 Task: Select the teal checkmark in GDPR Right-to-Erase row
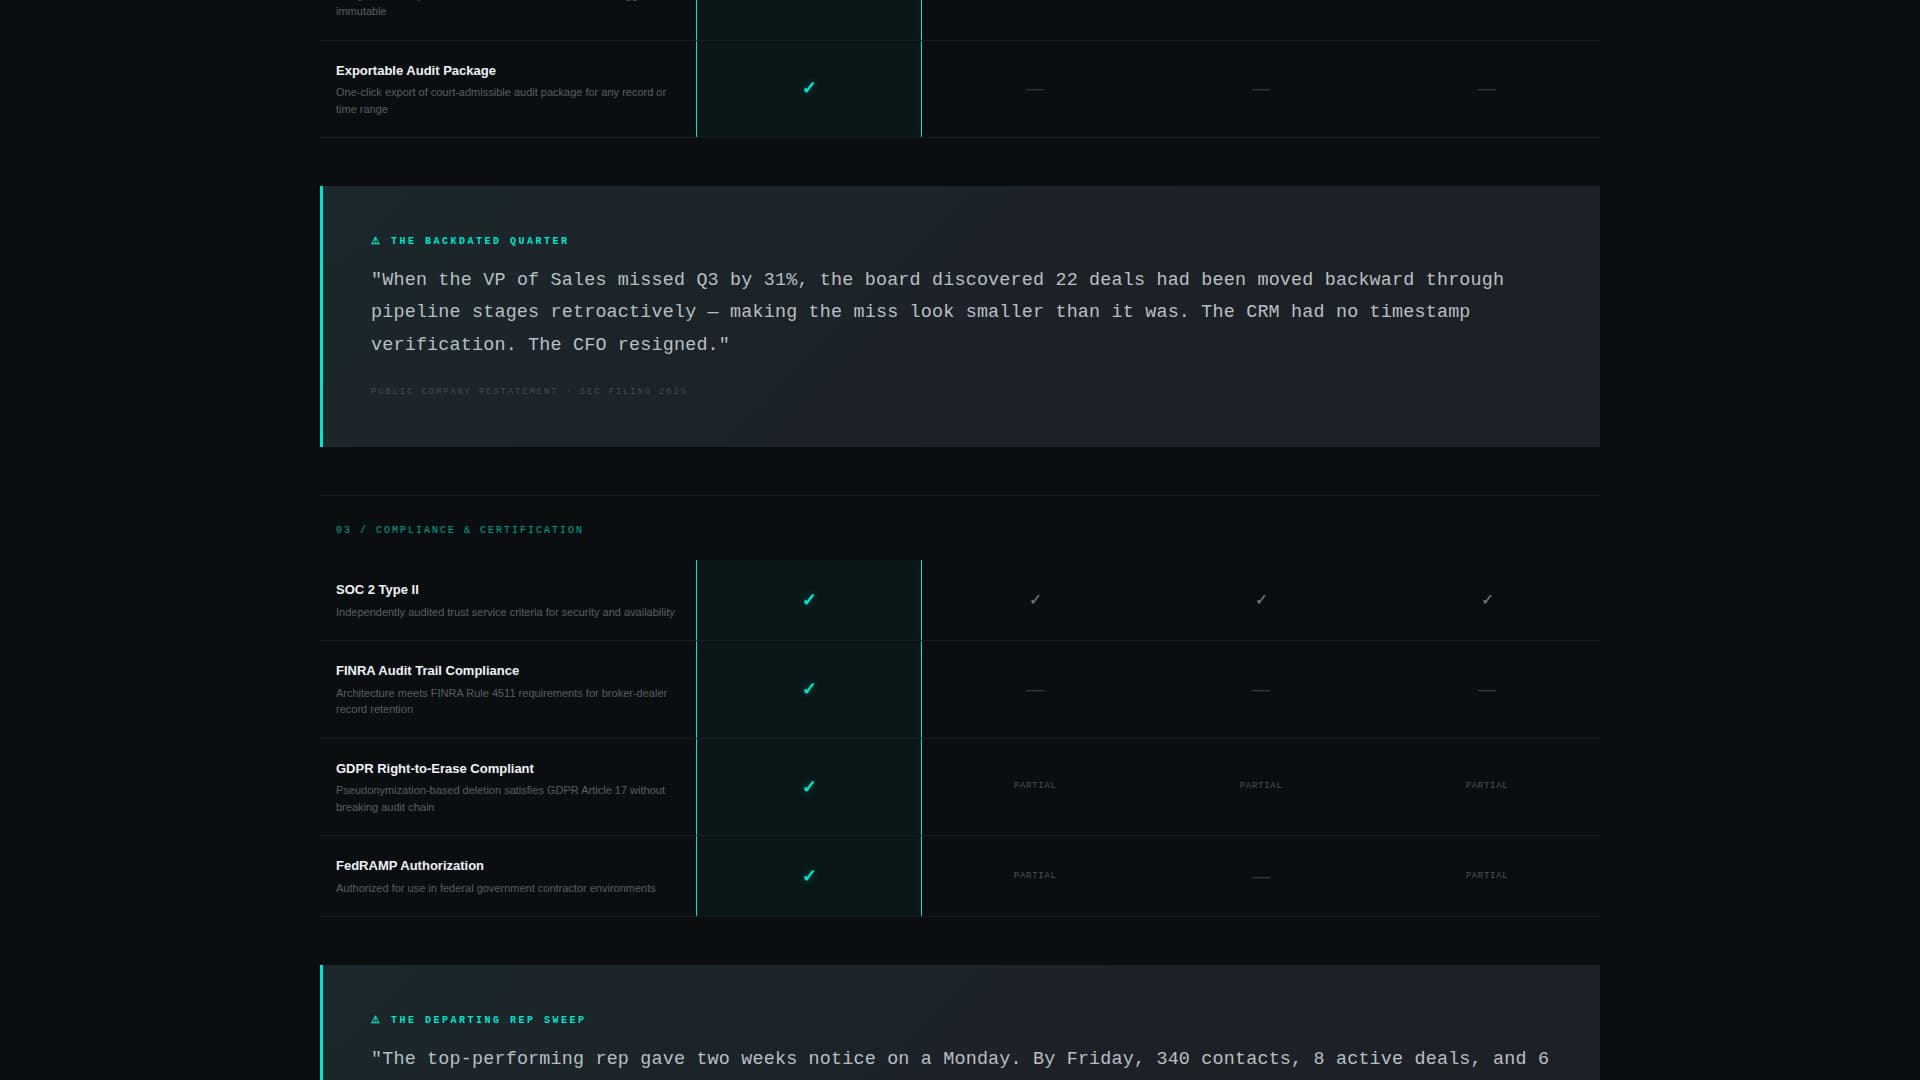click(x=809, y=787)
